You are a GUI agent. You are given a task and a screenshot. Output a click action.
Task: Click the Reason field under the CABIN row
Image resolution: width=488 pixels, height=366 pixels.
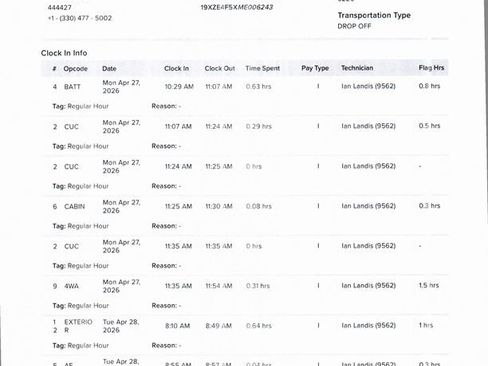(x=166, y=226)
